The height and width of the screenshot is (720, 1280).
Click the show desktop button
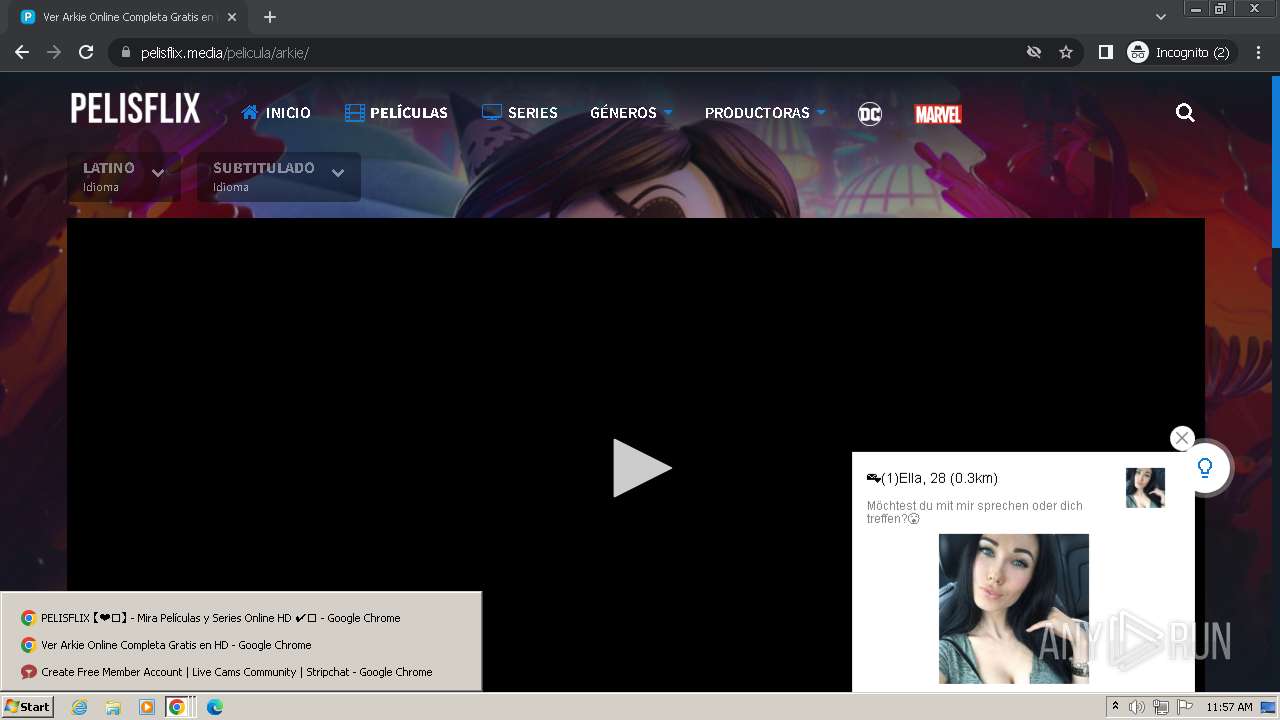click(1268, 707)
